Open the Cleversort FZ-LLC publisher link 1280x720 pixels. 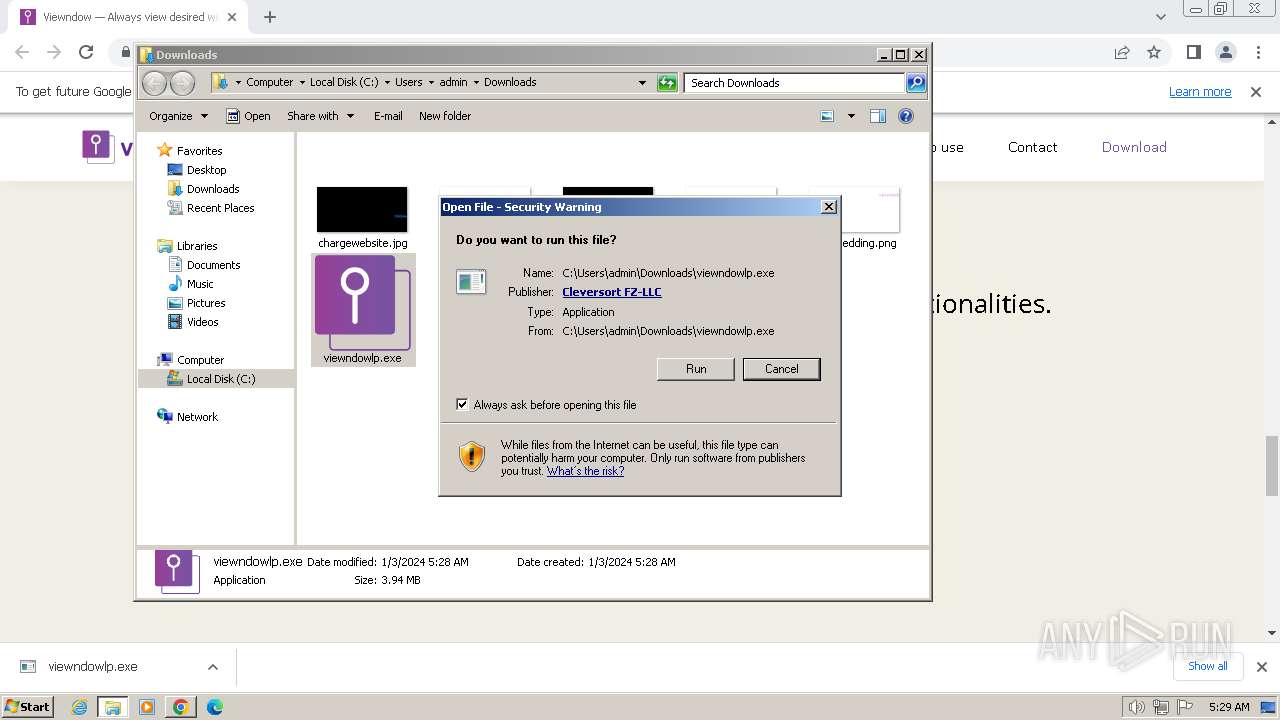coord(612,292)
